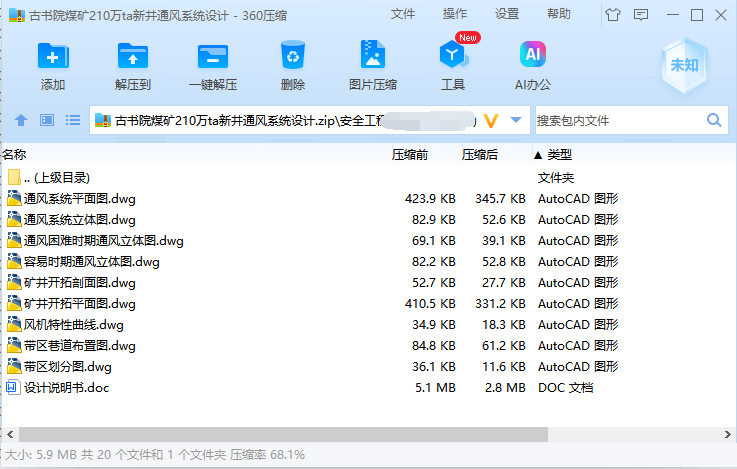Select the file 通风系统立体图.dwg
Image resolution: width=737 pixels, height=469 pixels.
(x=79, y=219)
